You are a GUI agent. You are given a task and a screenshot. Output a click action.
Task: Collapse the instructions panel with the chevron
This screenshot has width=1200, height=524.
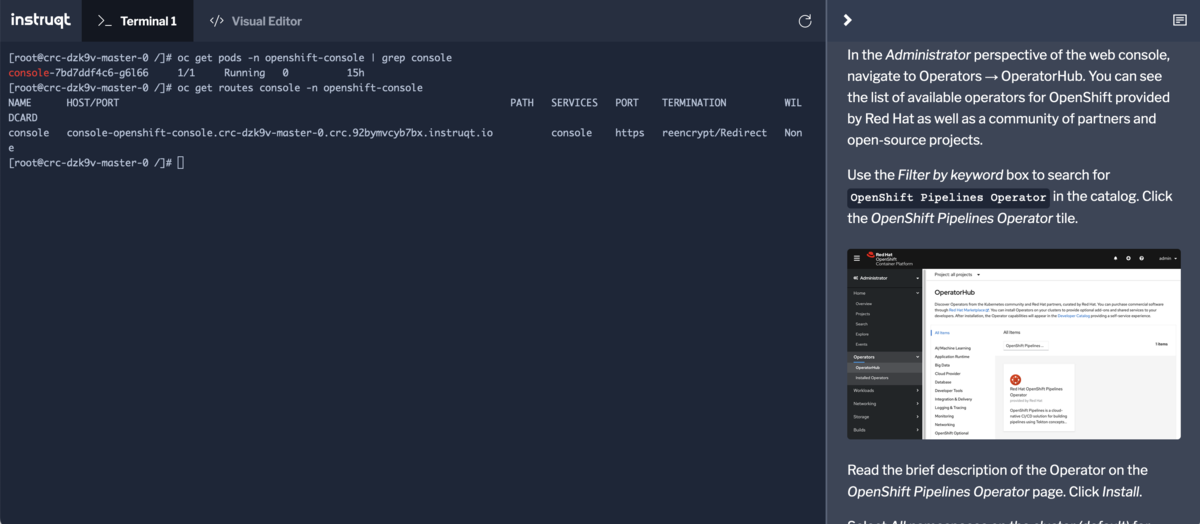(847, 20)
